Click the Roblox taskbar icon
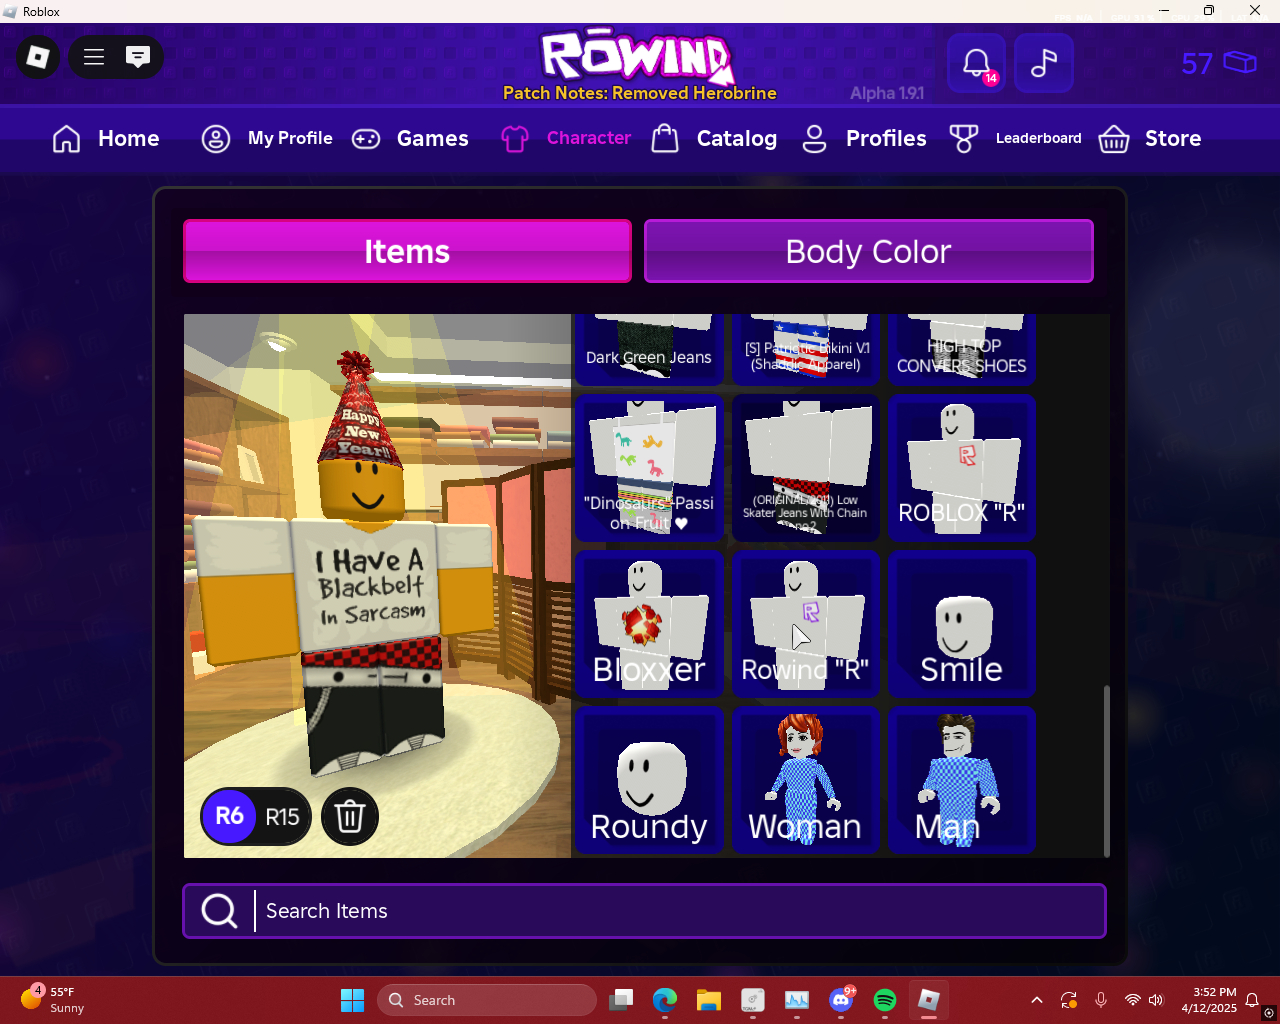Screen dimensions: 1280x1024 tap(929, 1000)
